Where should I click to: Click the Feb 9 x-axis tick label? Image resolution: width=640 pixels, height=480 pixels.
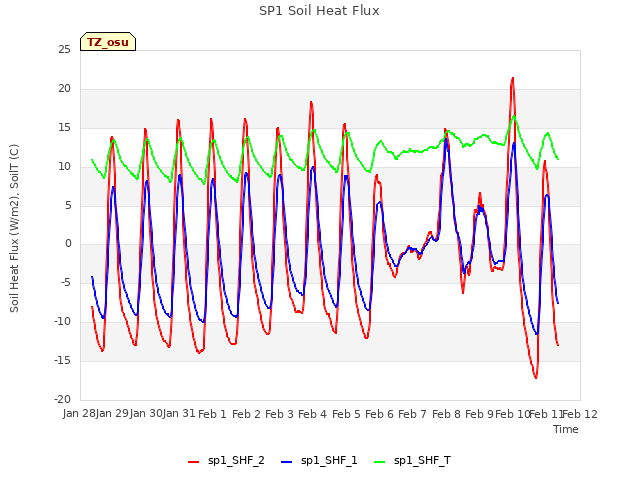coord(479,414)
